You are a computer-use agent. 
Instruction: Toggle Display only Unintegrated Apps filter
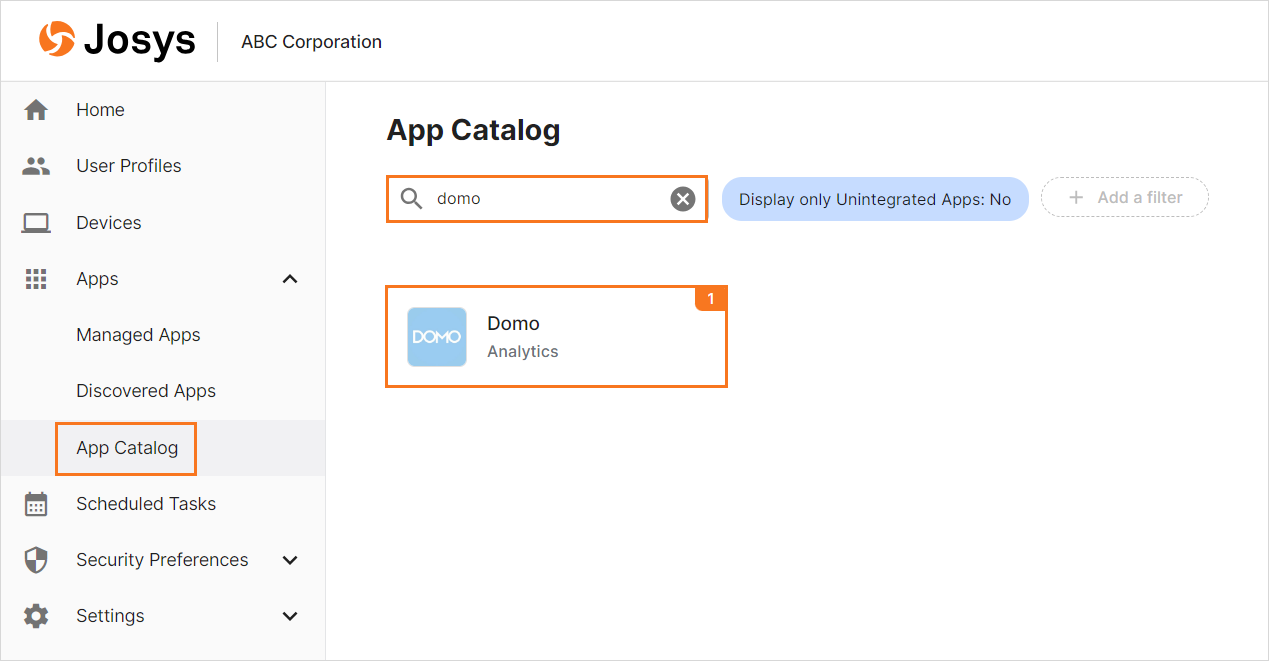click(875, 199)
